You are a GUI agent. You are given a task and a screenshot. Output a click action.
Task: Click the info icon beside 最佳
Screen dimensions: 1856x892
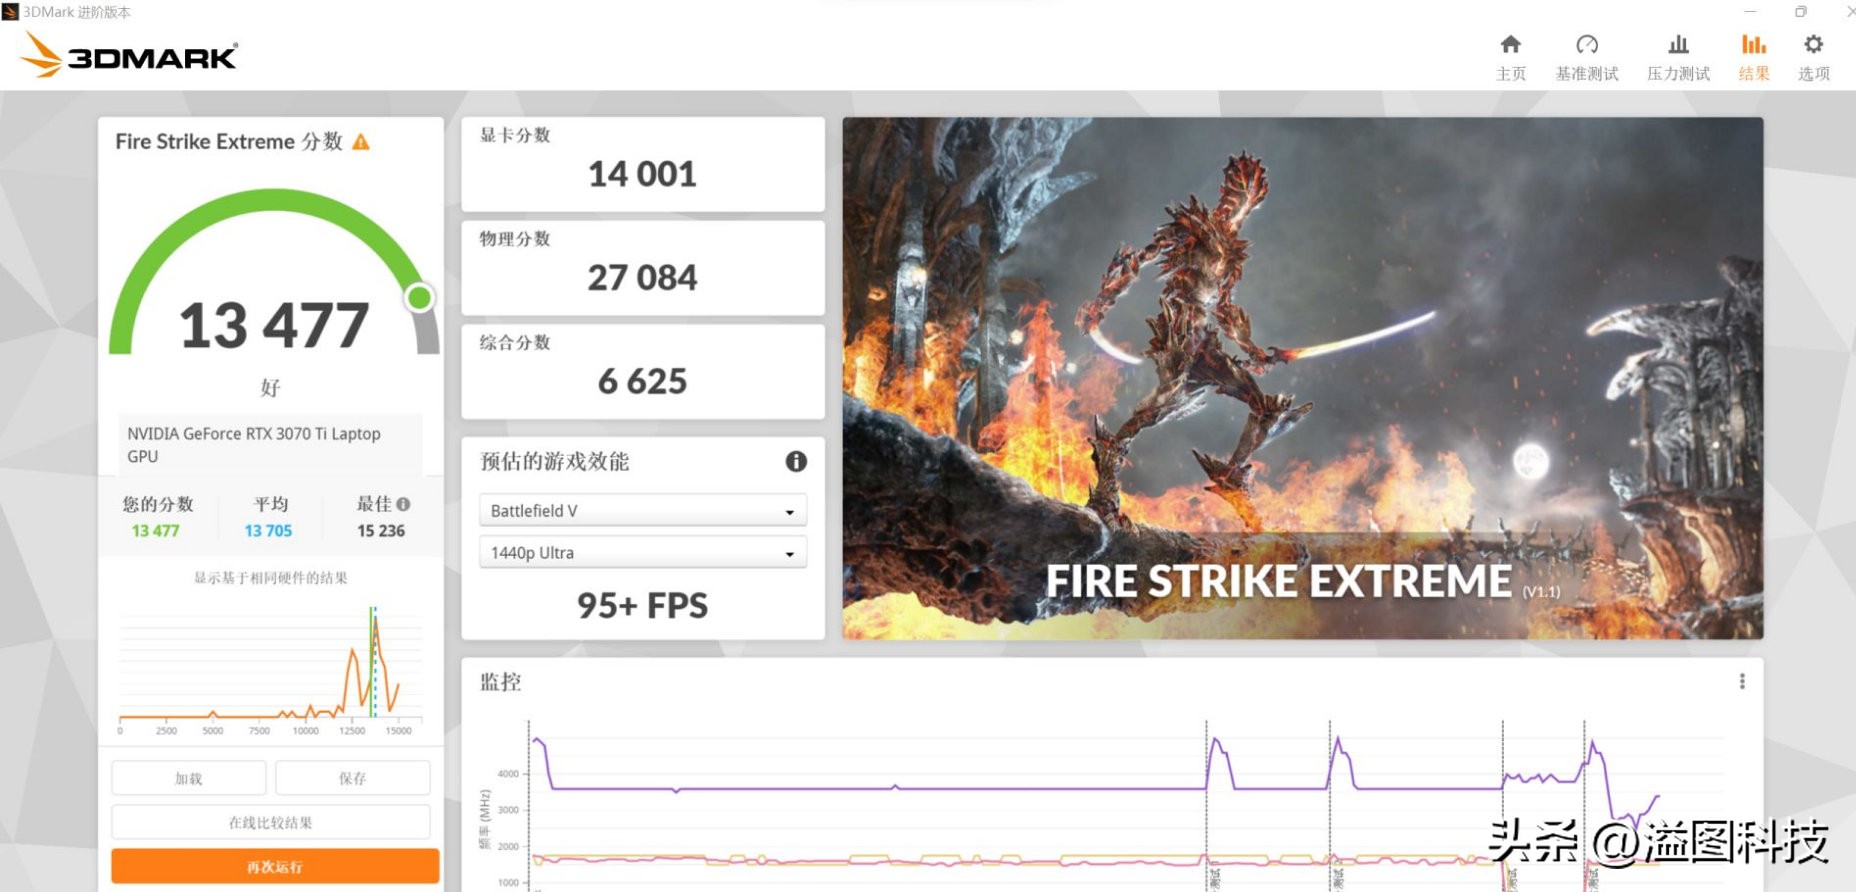tap(403, 504)
